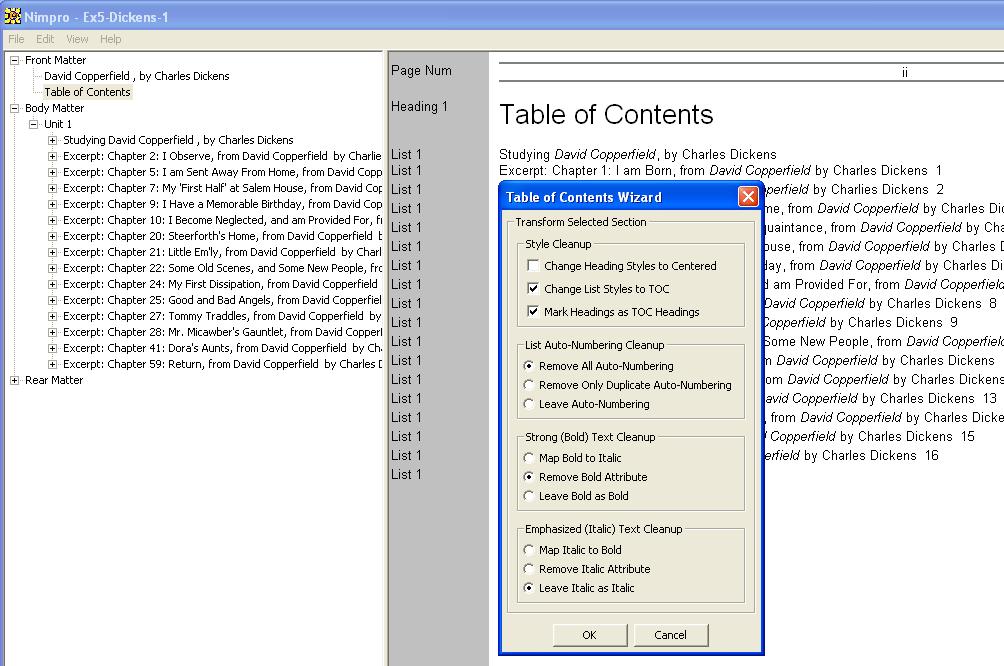
Task: Click the 'Heading 1' style label
Action: point(419,106)
